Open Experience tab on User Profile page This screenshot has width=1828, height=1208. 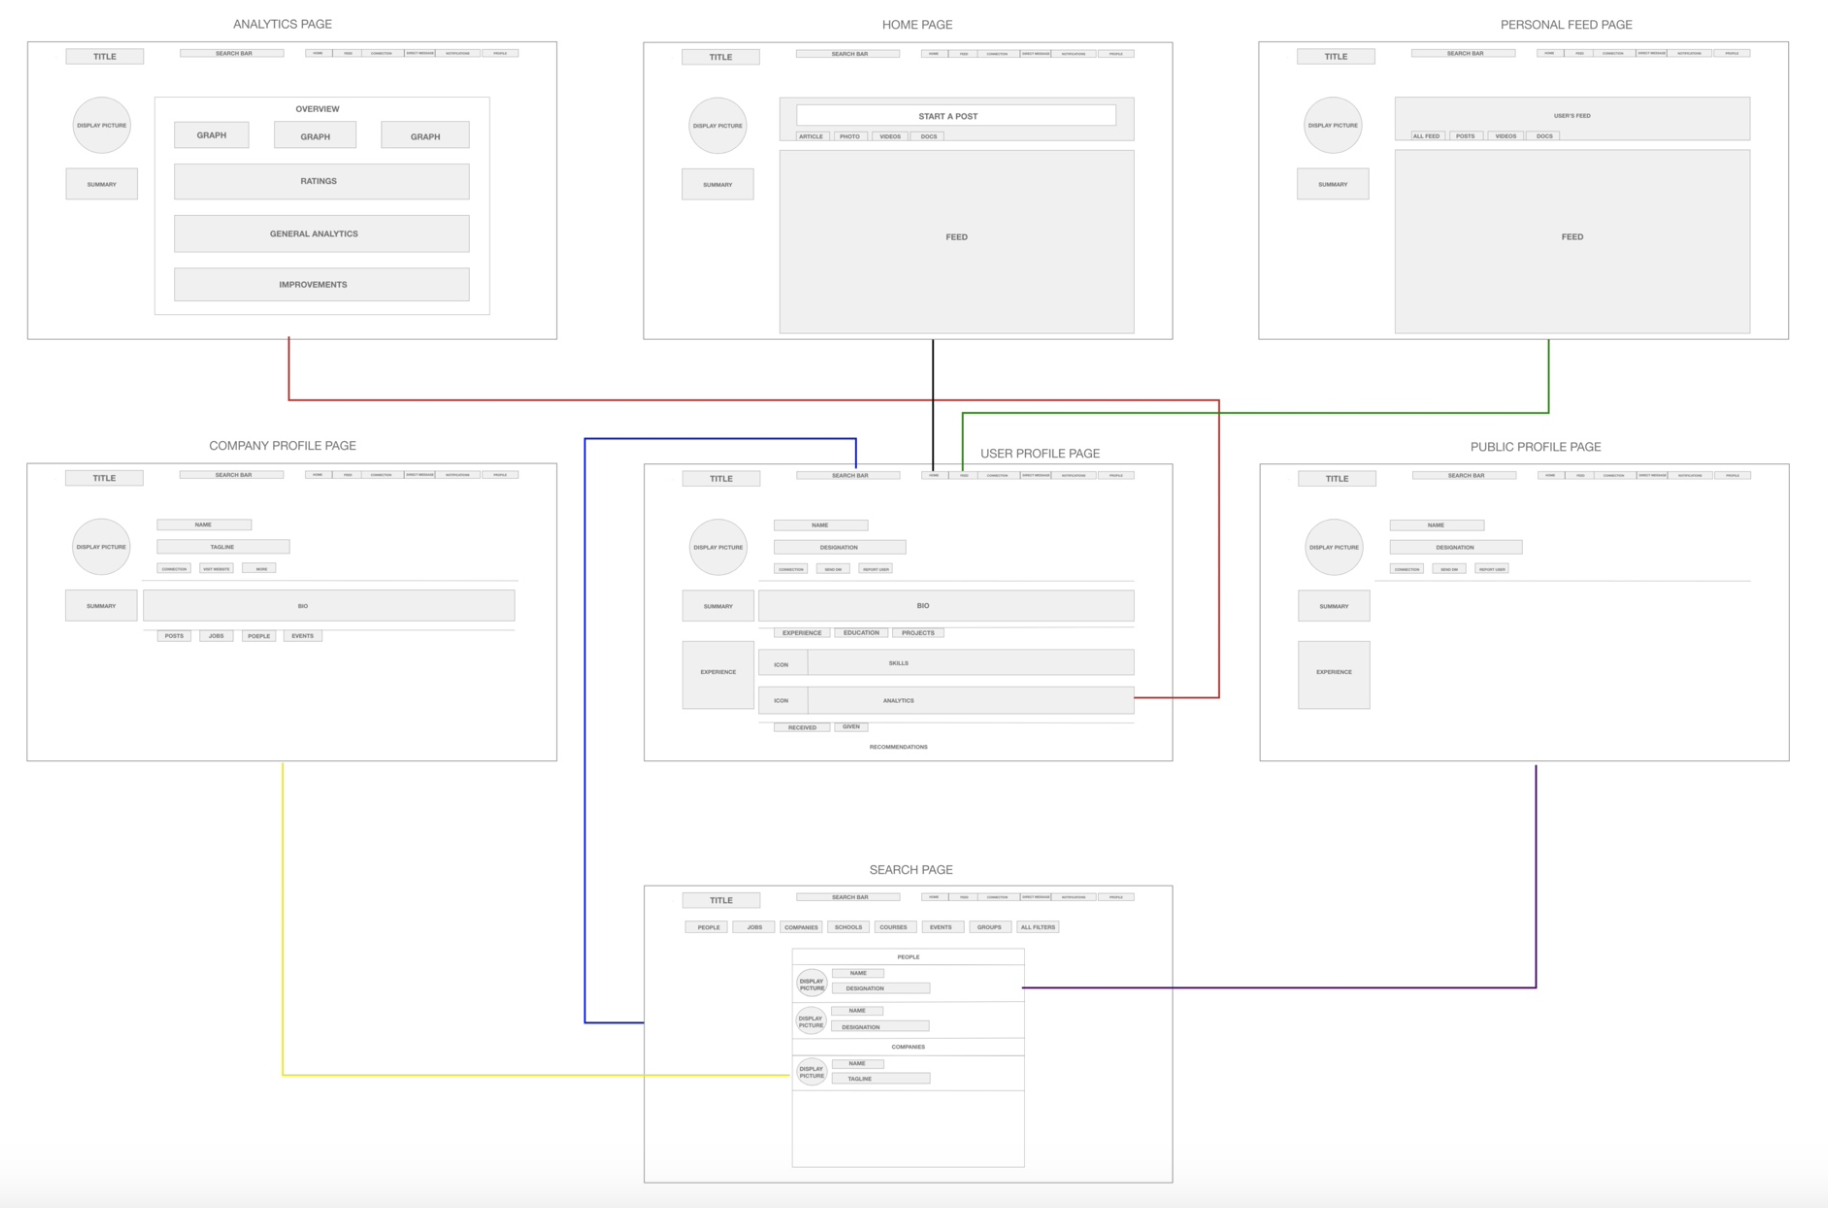[x=802, y=633]
